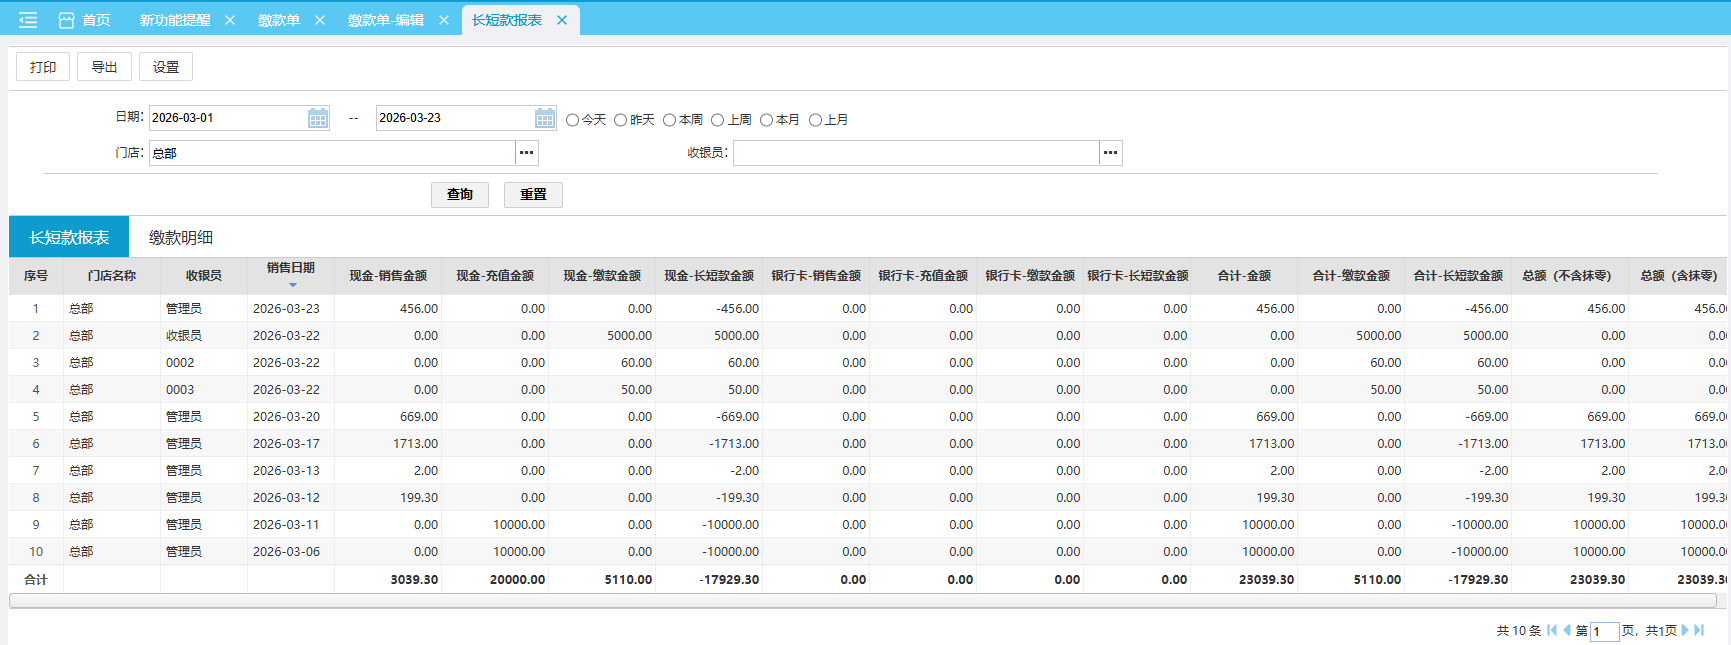
Task: Jump to the last page arrow
Action: (1699, 630)
